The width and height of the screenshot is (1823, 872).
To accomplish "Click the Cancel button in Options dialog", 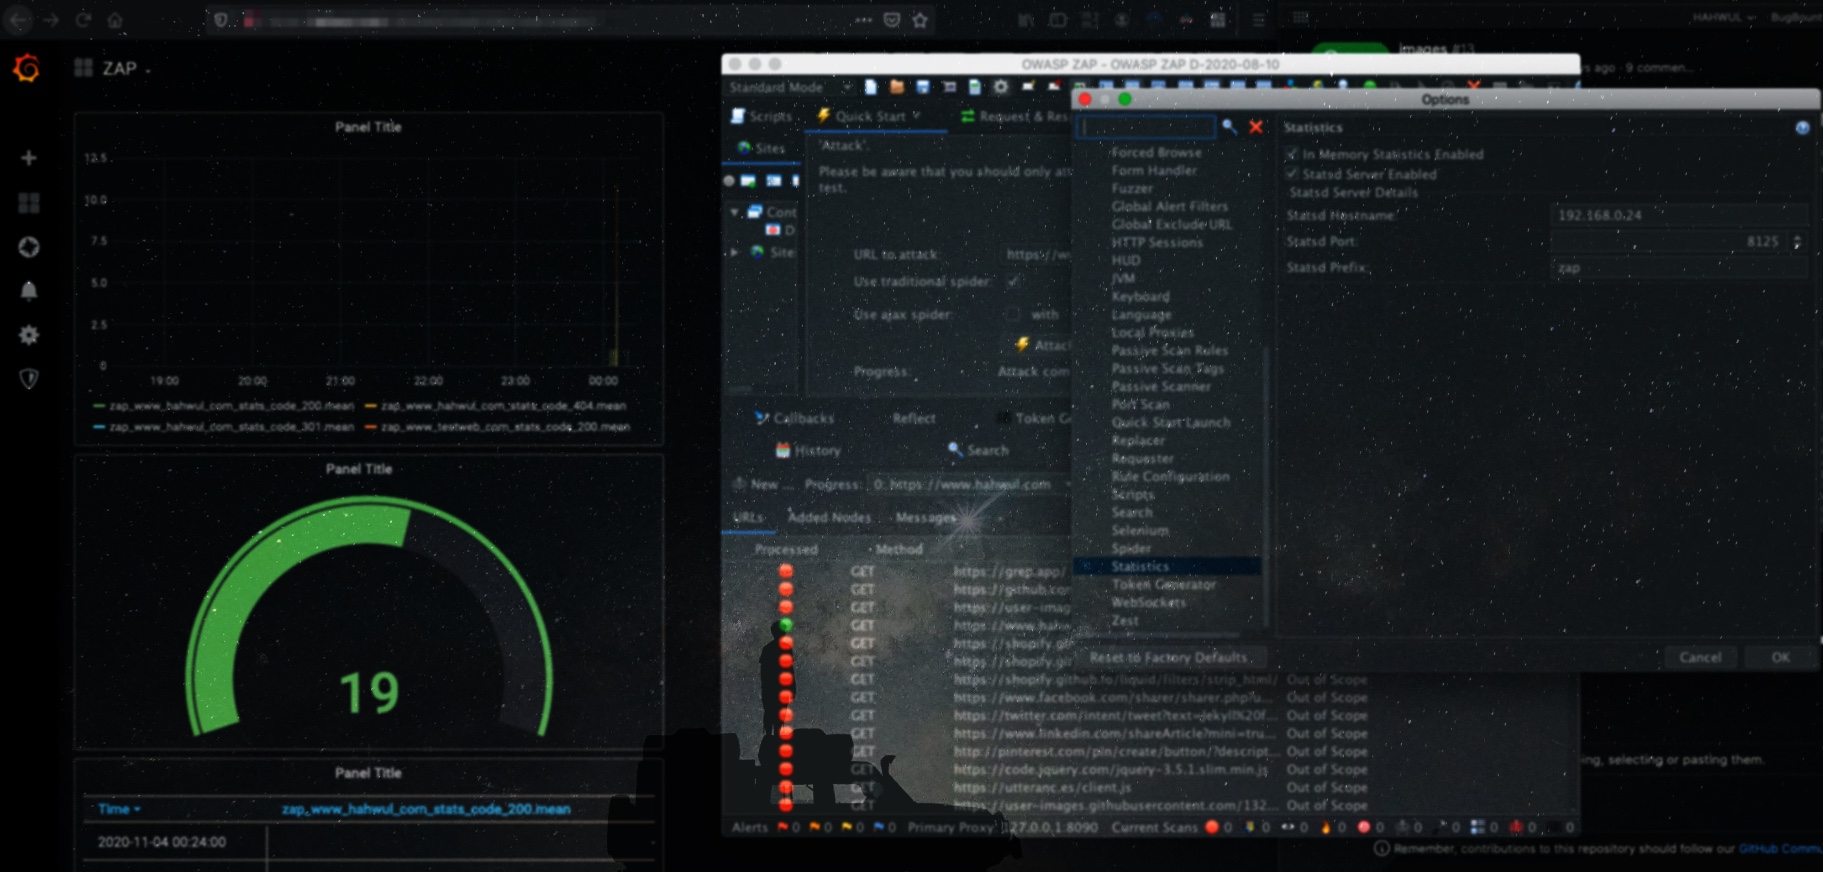I will click(x=1700, y=657).
